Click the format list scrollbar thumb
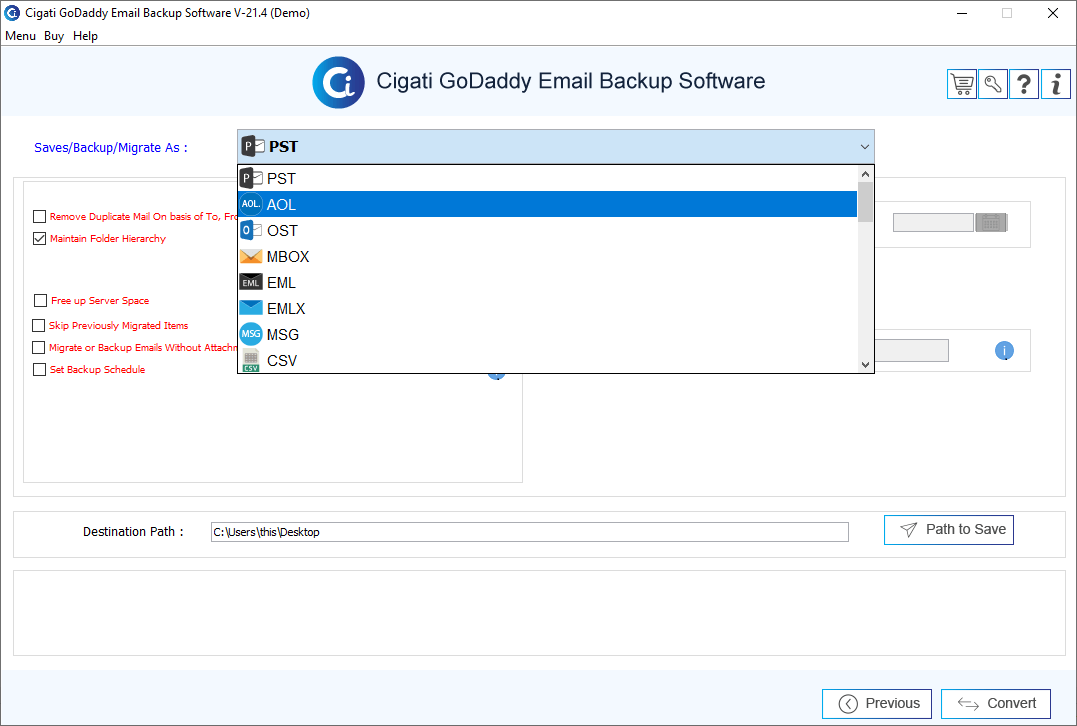 865,202
